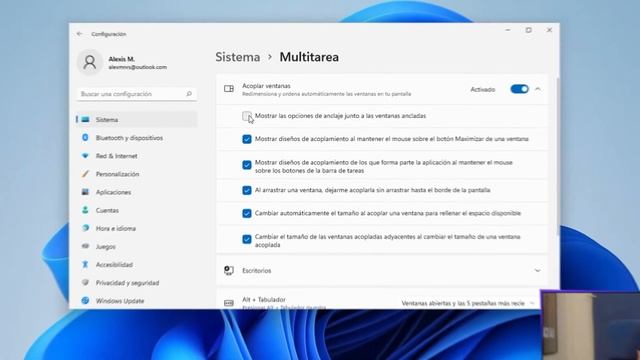Viewport: 640px width, 360px height.
Task: Expand the Escritorios section chevron
Action: [x=538, y=271]
